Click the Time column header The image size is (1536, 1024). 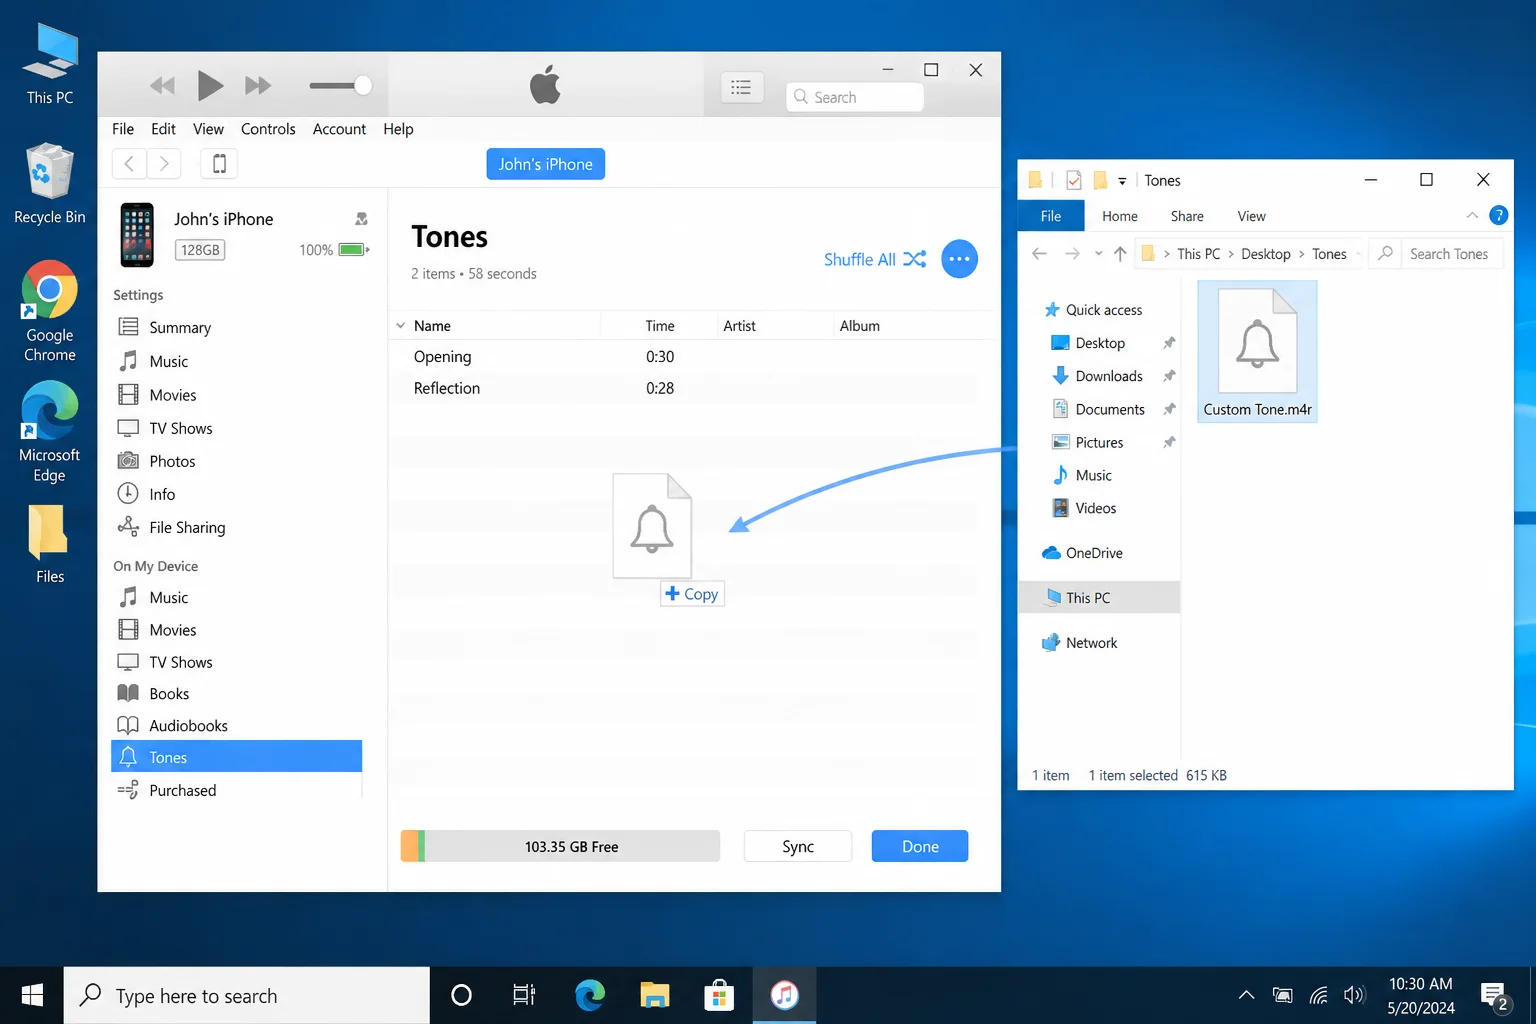(x=660, y=326)
